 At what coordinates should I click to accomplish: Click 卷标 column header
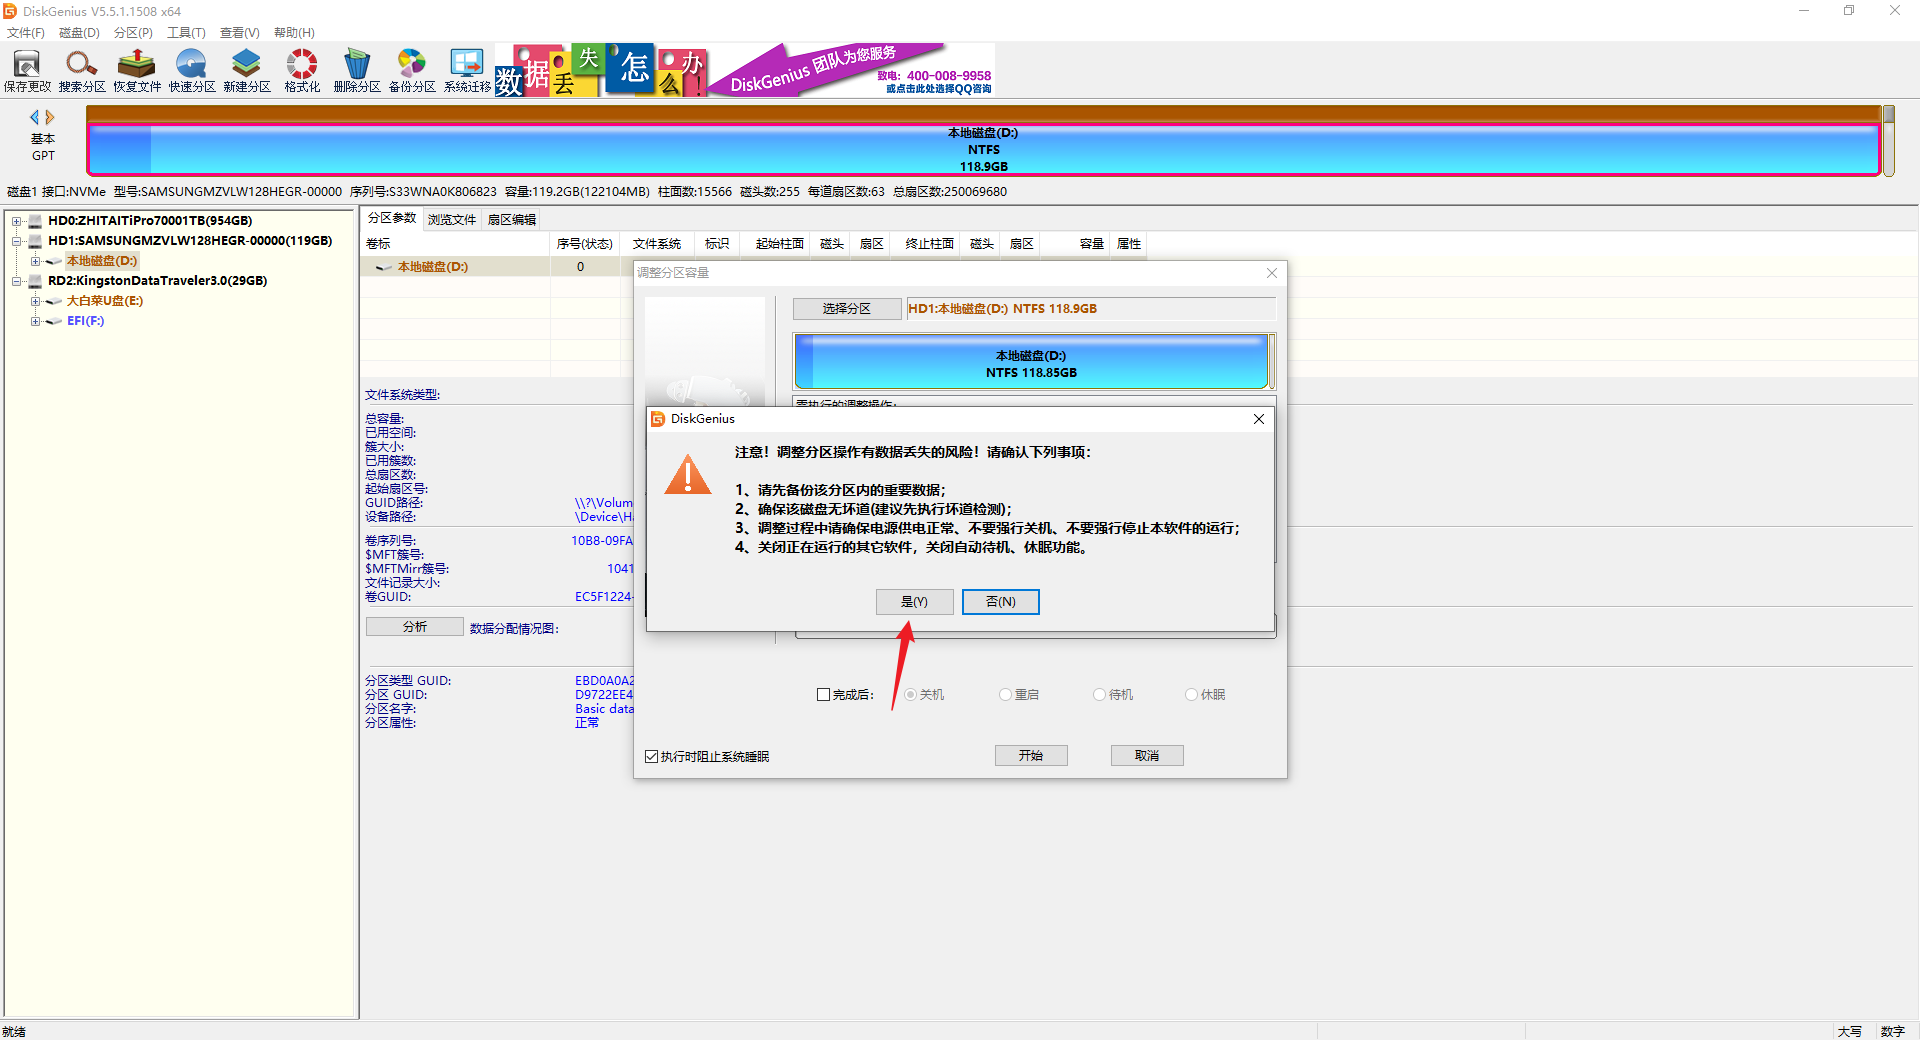pos(455,244)
